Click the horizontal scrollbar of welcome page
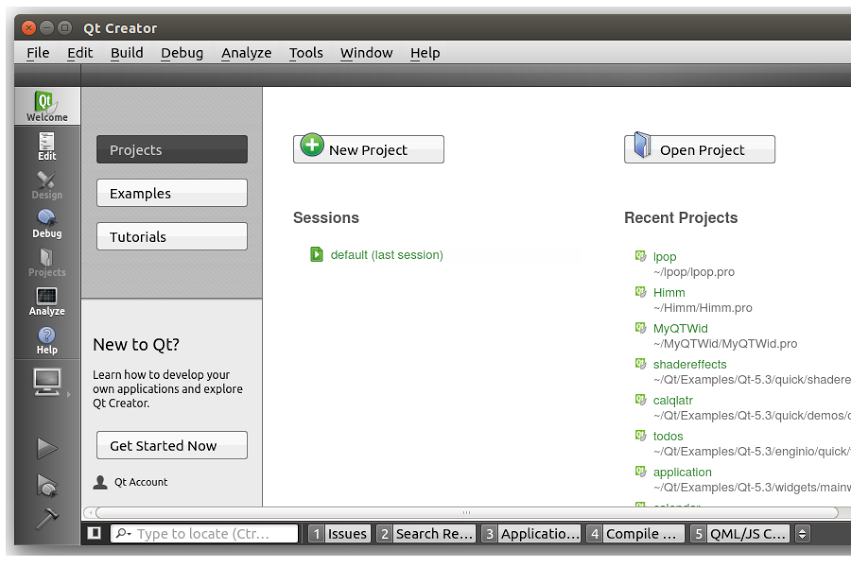The height and width of the screenshot is (567, 851). (467, 512)
